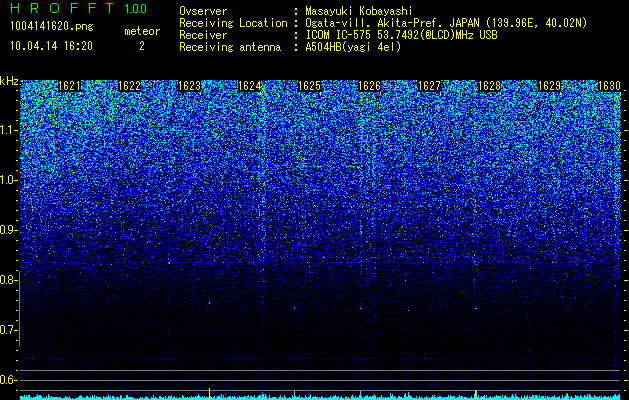
Task: Click the 1630 time marker
Action: (x=609, y=86)
